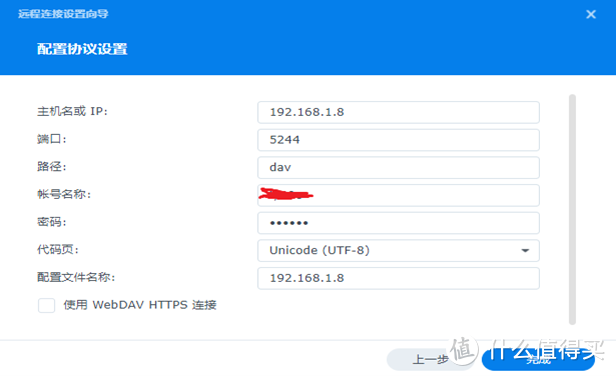This screenshot has height=376, width=616.
Task: Click the 配置协议设置 heading
Action: pos(82,49)
